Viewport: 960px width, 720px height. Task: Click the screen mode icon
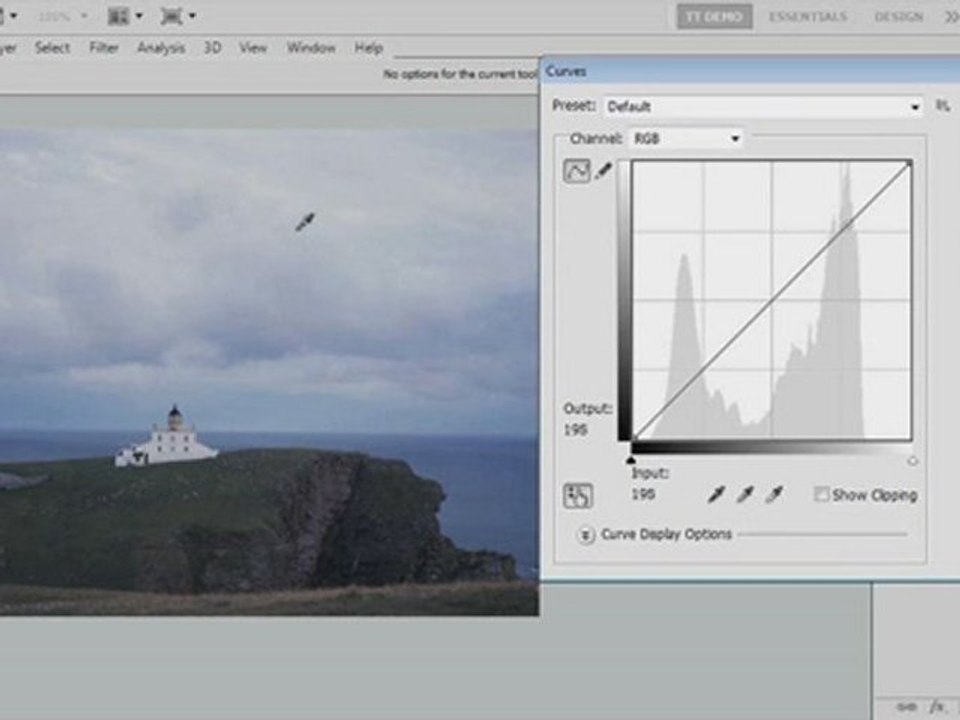171,16
